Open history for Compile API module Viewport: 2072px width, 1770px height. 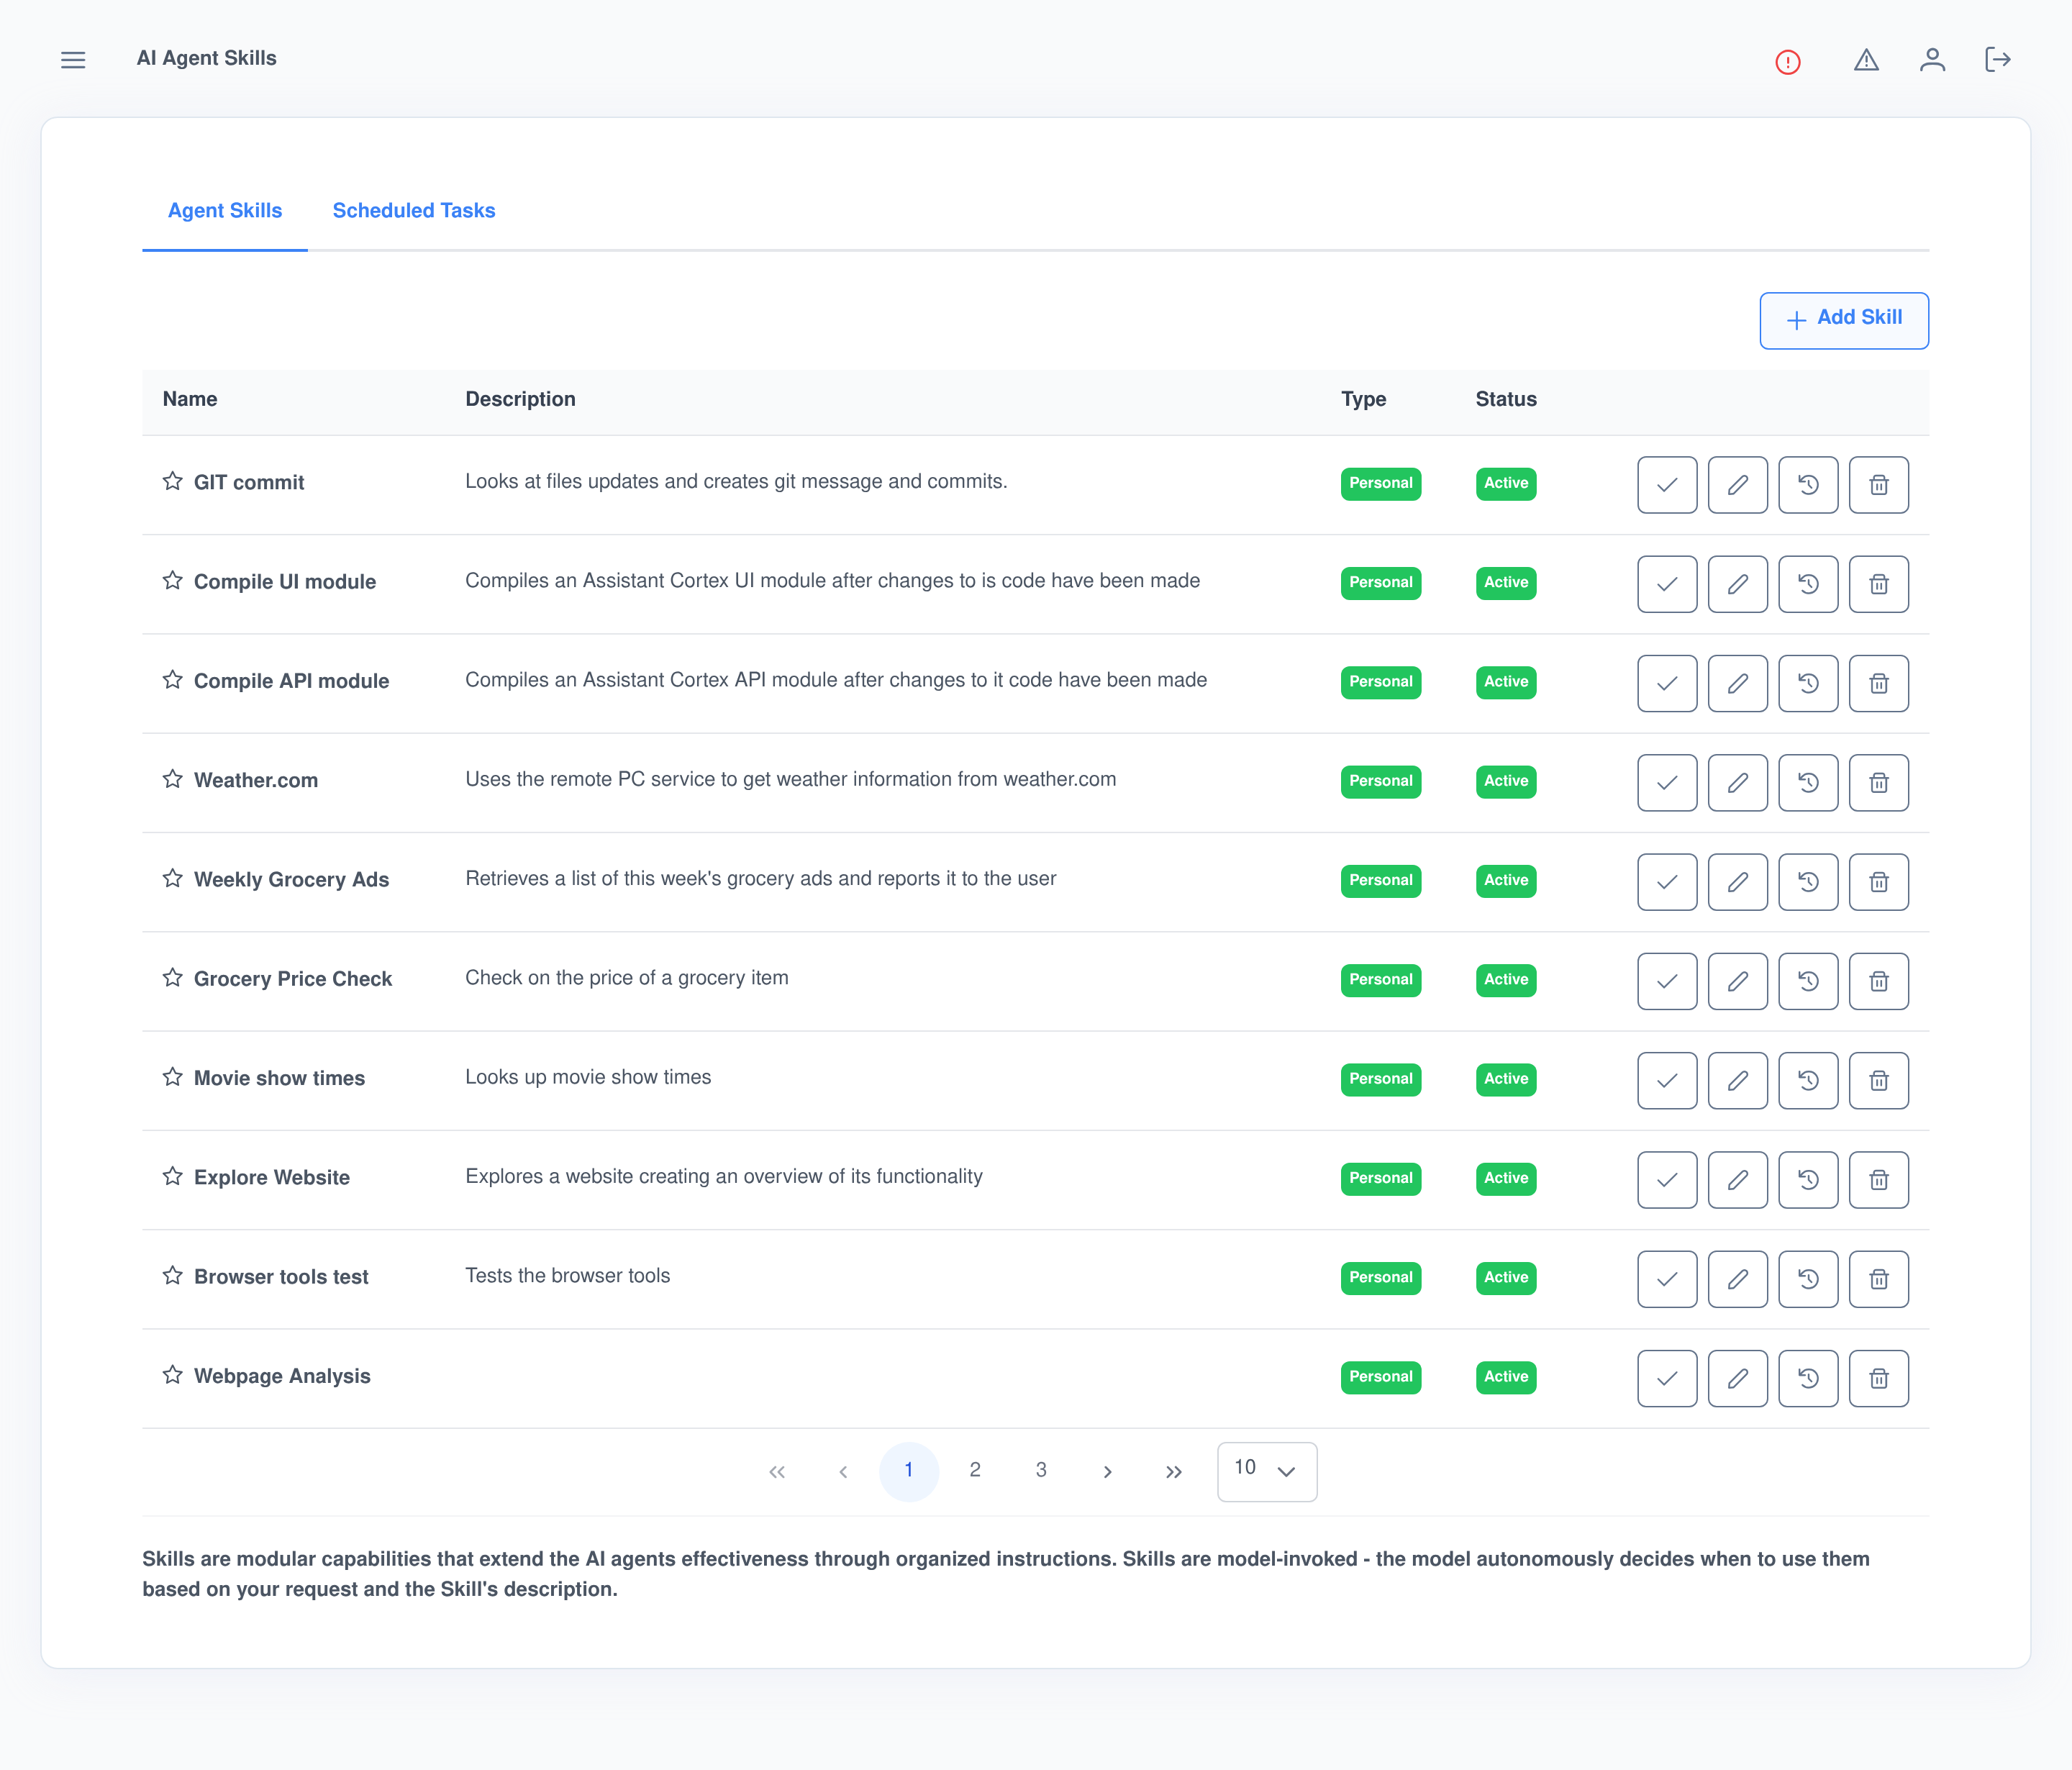click(1808, 683)
